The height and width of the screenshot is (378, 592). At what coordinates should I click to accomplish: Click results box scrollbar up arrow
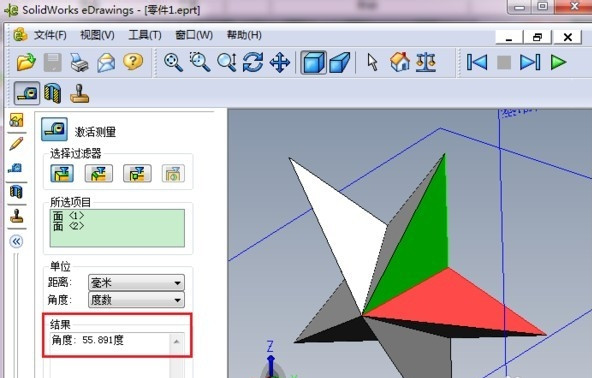click(x=176, y=342)
